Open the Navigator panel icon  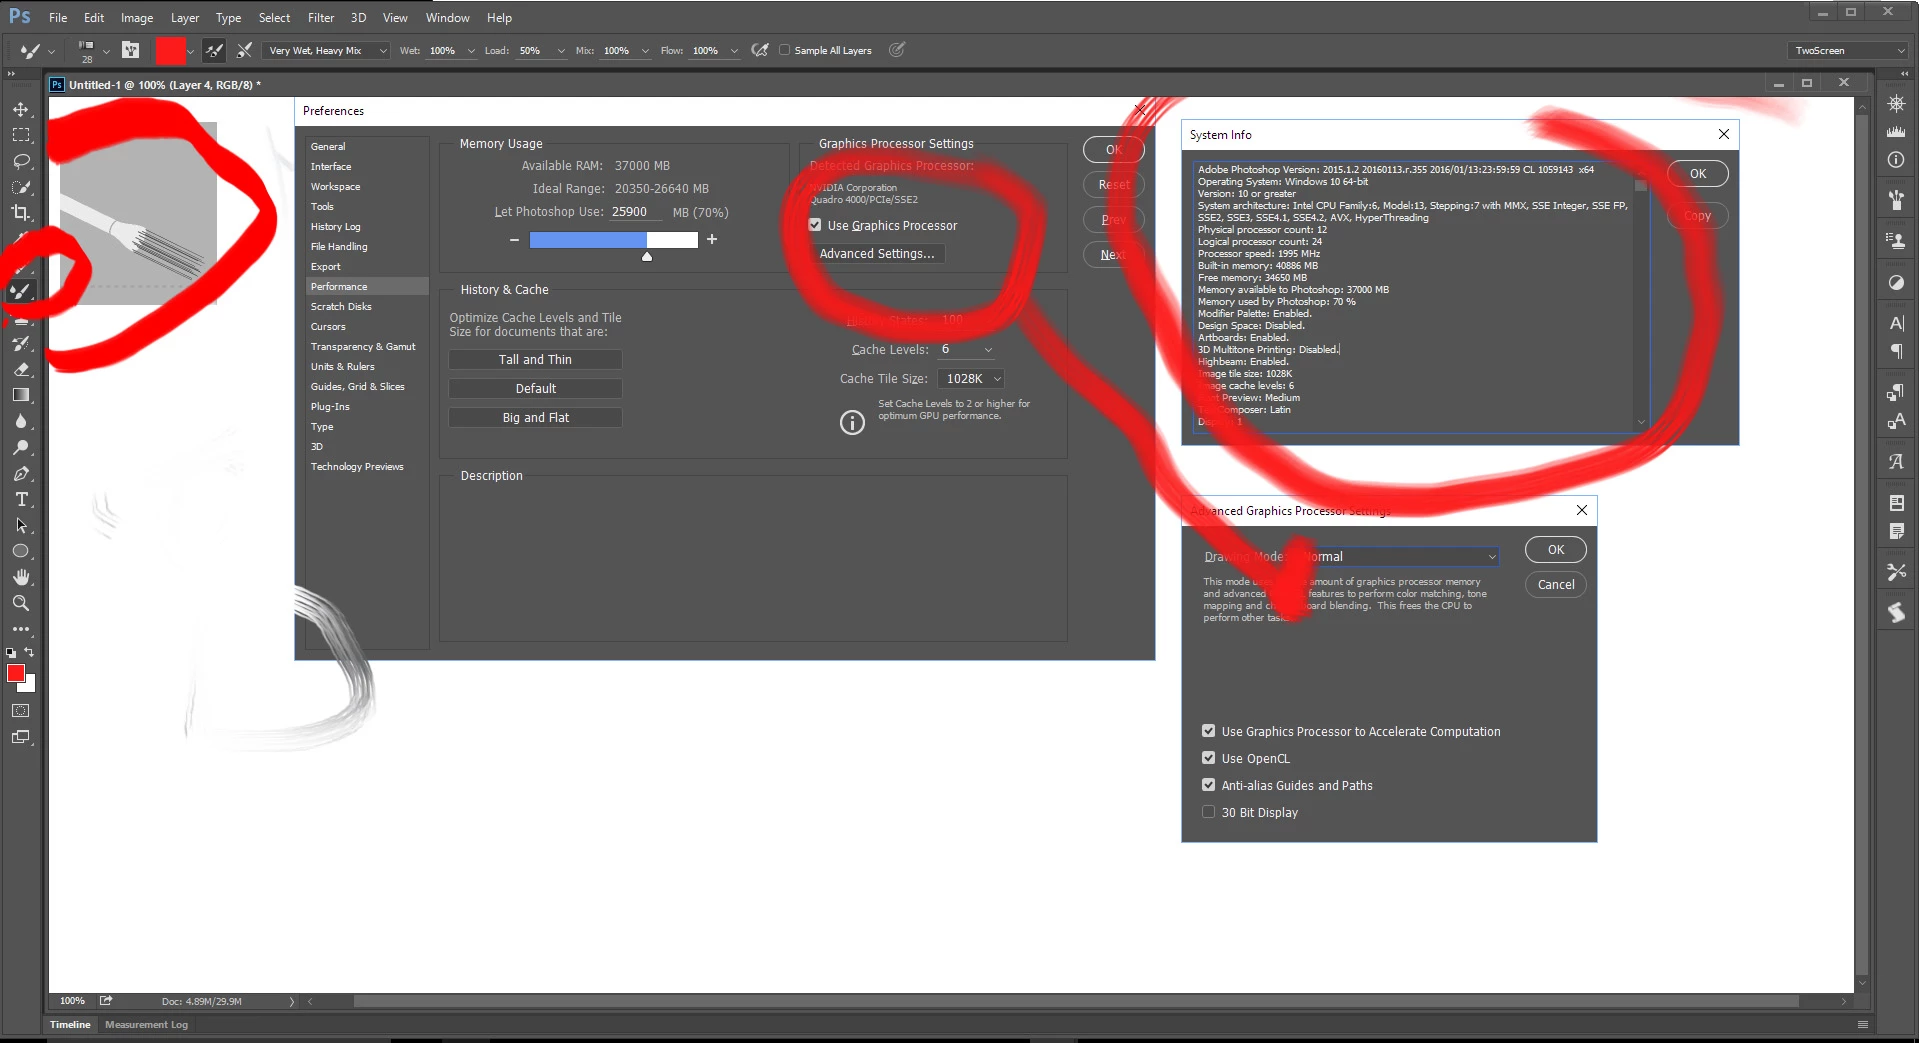click(x=1896, y=103)
